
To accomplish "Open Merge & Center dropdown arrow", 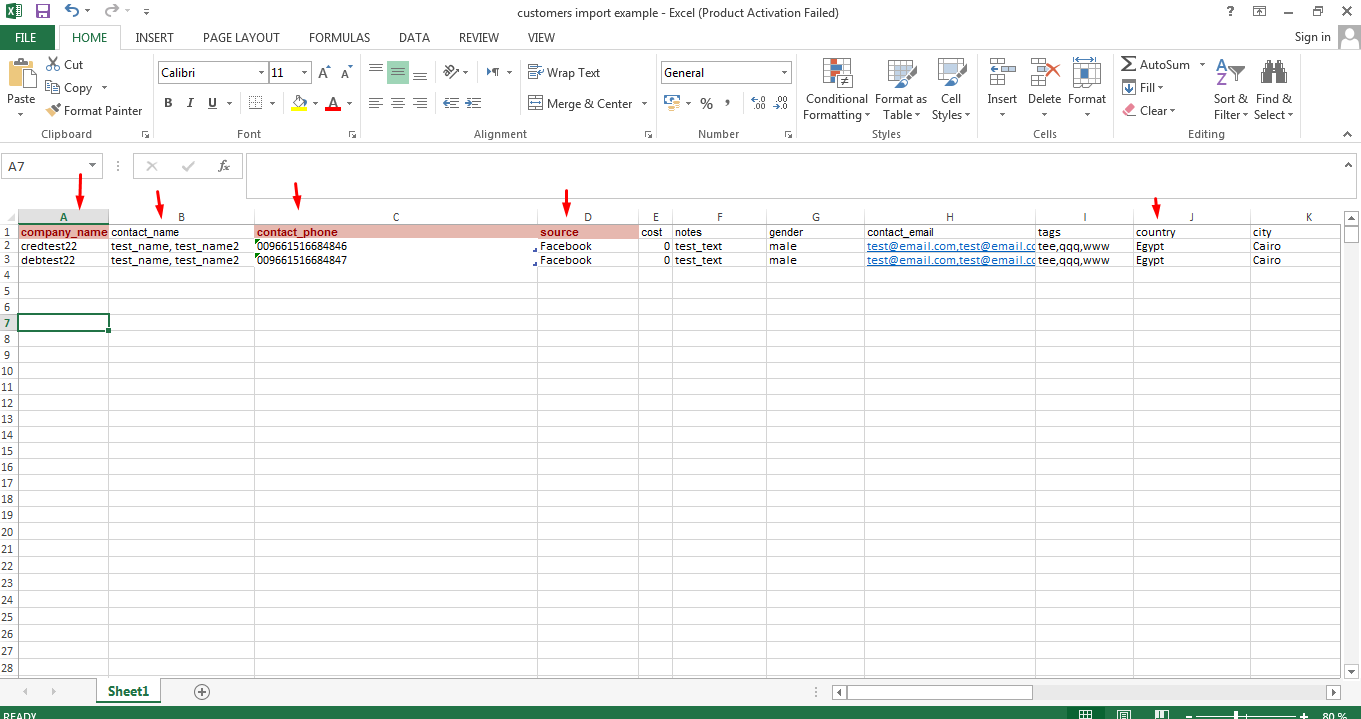I will pyautogui.click(x=644, y=104).
